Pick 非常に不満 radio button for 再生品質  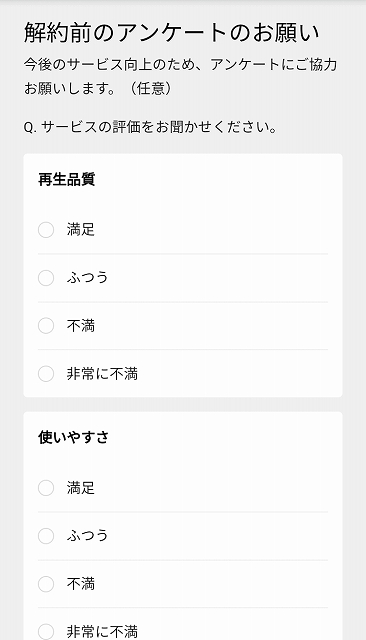pyautogui.click(x=46, y=374)
